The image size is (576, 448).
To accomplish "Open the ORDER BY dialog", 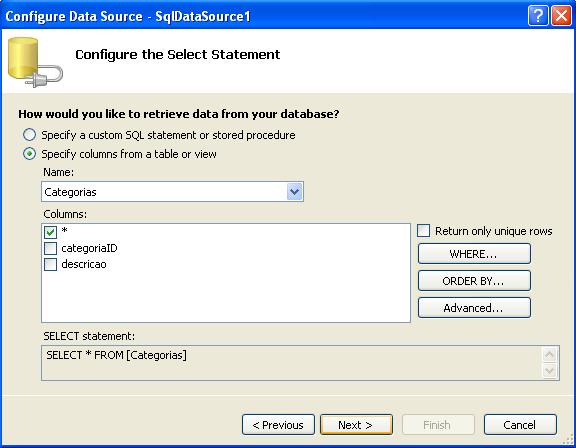I will [474, 281].
